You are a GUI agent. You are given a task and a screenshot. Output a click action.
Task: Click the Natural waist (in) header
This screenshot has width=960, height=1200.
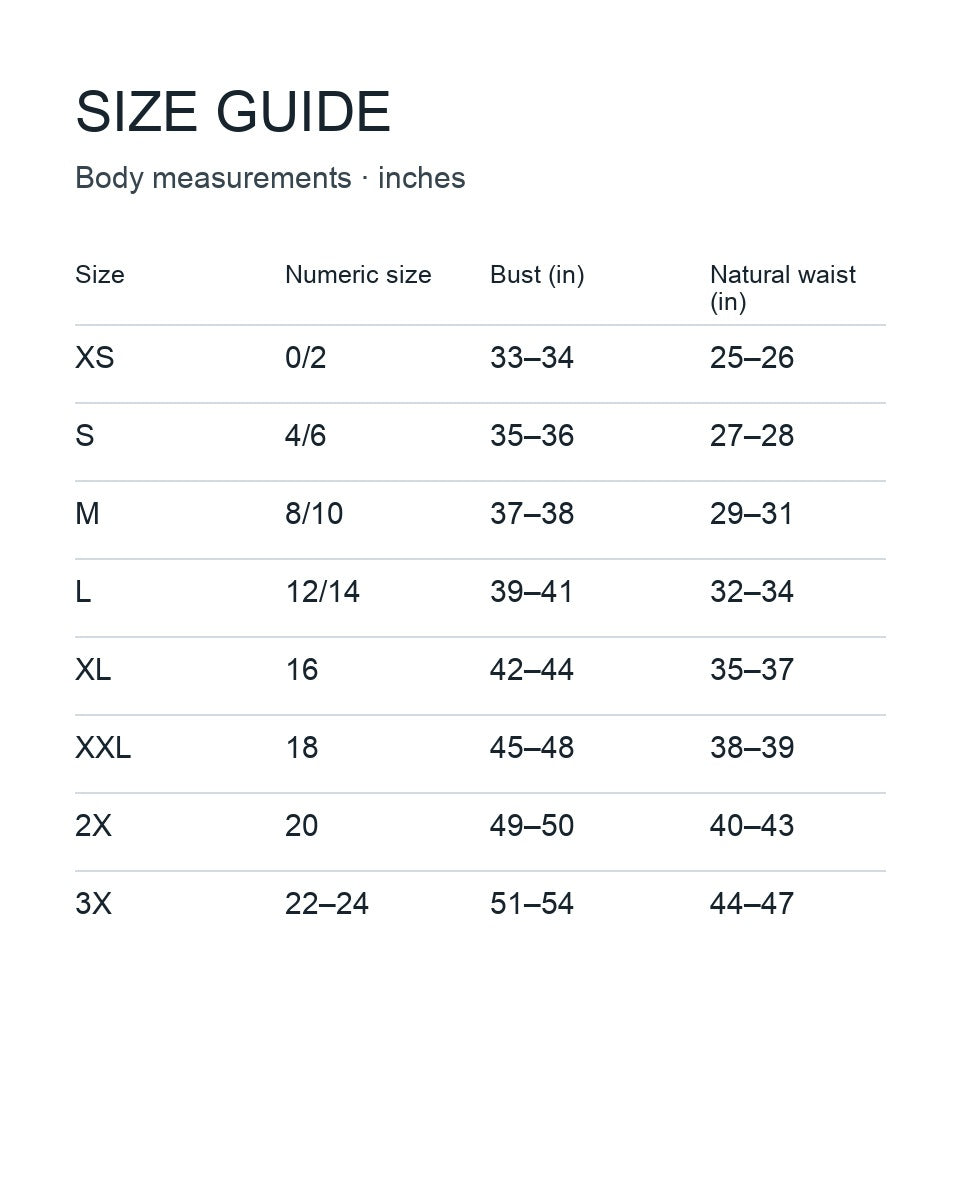tap(783, 288)
